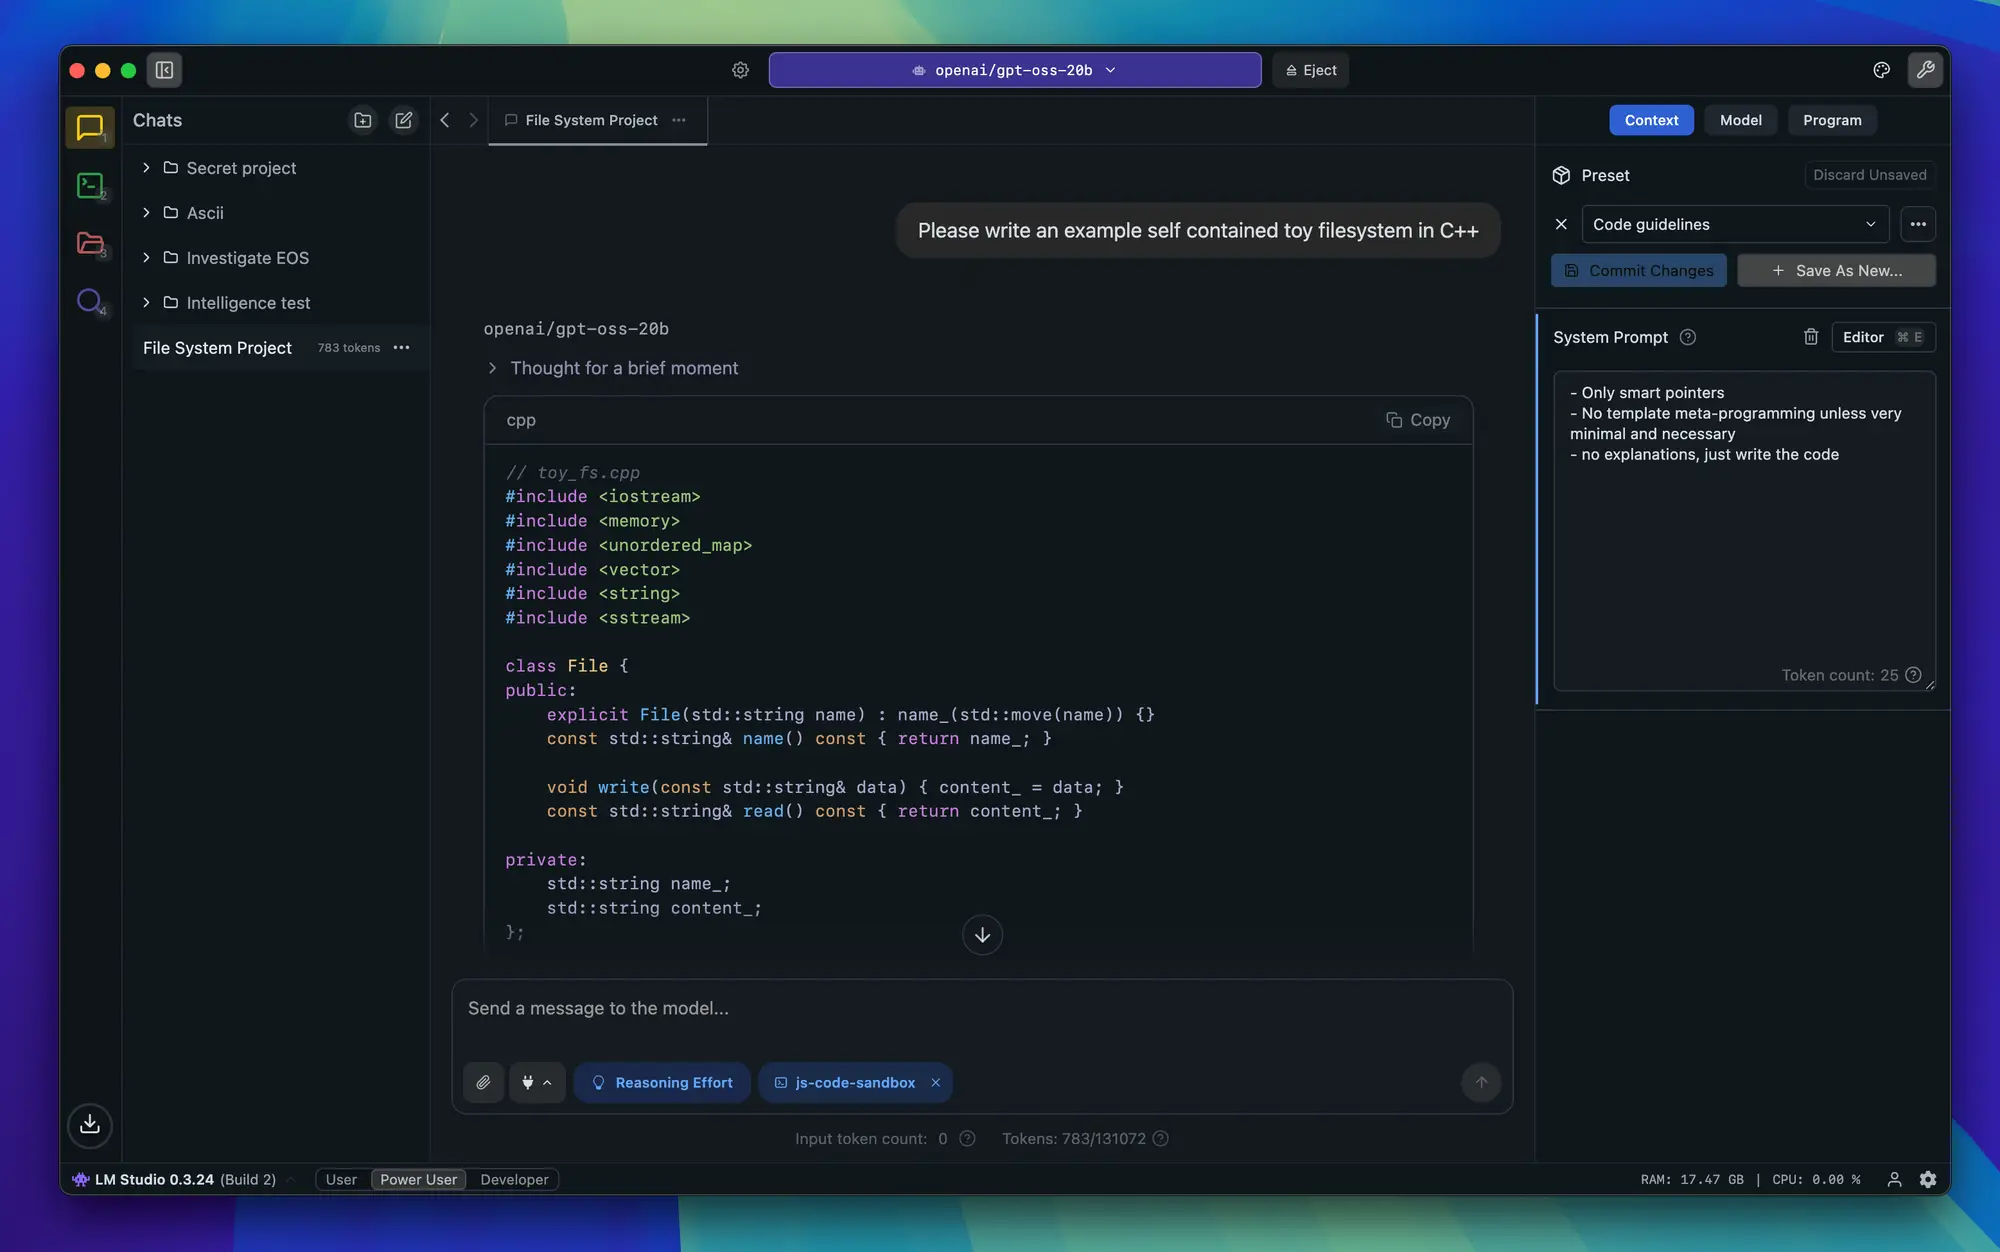The width and height of the screenshot is (2000, 1252).
Task: Commit Changes to the preset
Action: click(x=1638, y=270)
